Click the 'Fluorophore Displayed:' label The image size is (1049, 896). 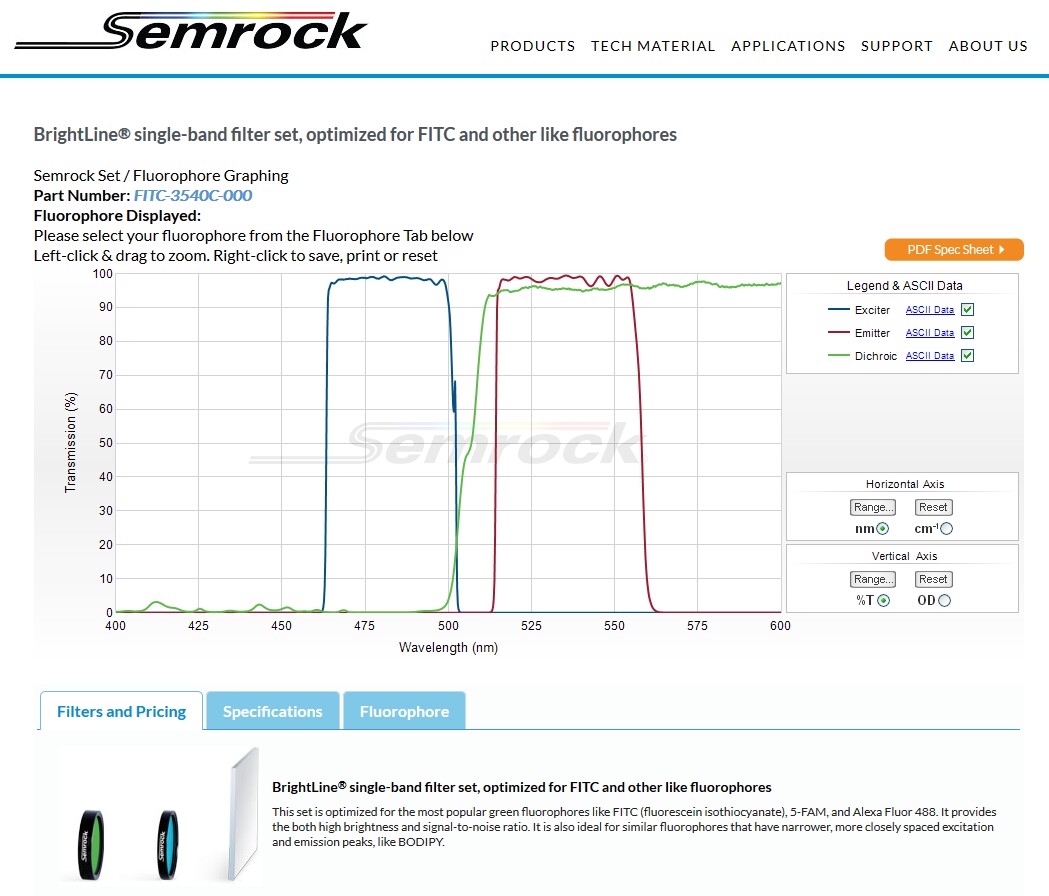[117, 215]
